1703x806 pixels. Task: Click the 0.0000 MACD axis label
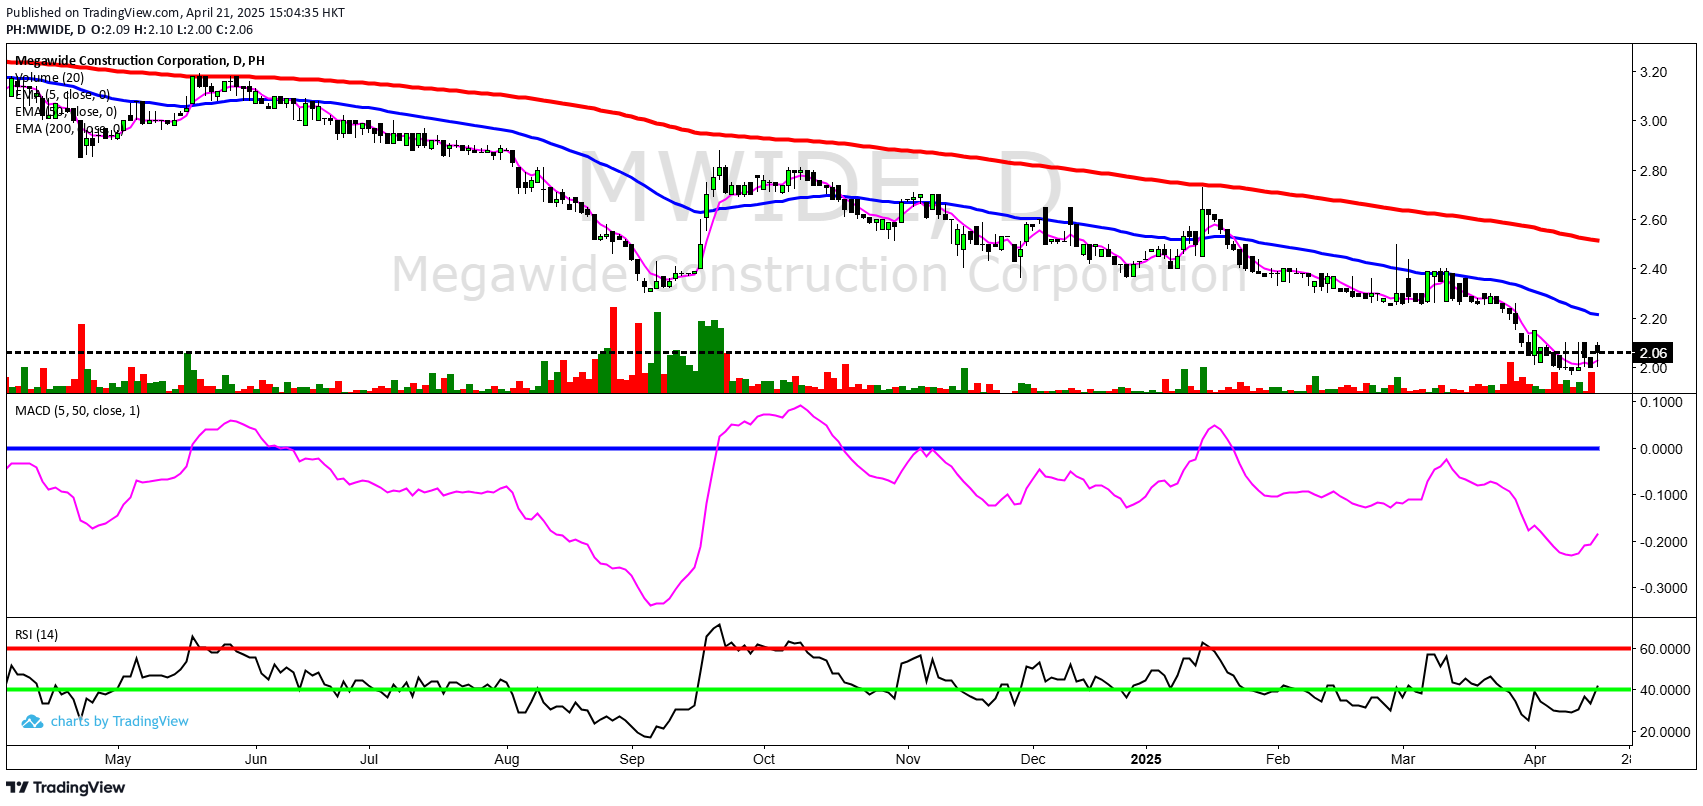[x=1661, y=449]
